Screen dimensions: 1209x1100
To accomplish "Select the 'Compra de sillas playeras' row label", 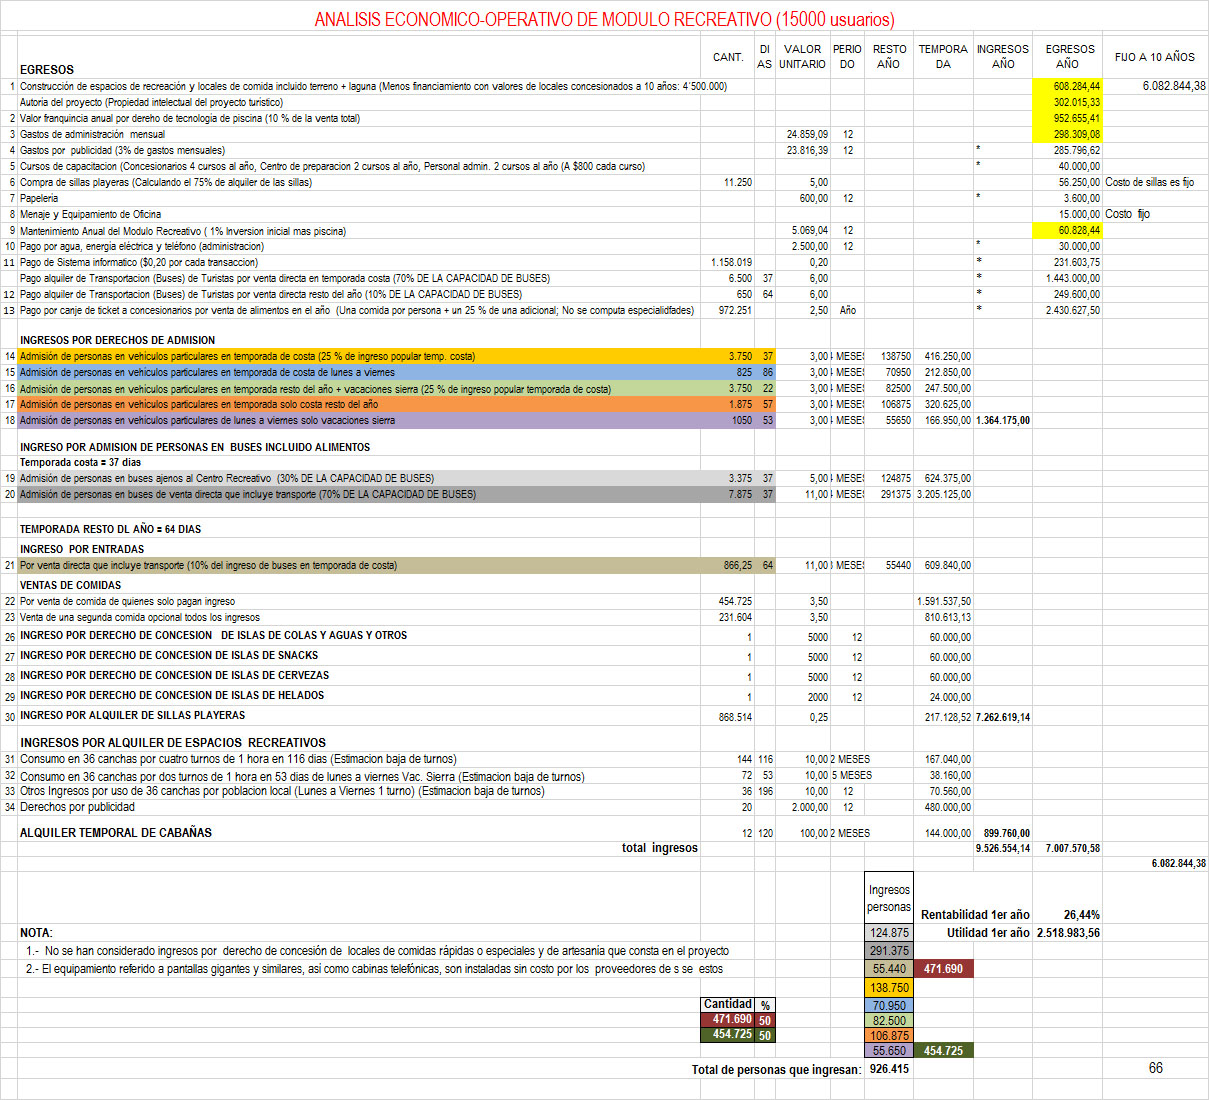I will point(166,182).
